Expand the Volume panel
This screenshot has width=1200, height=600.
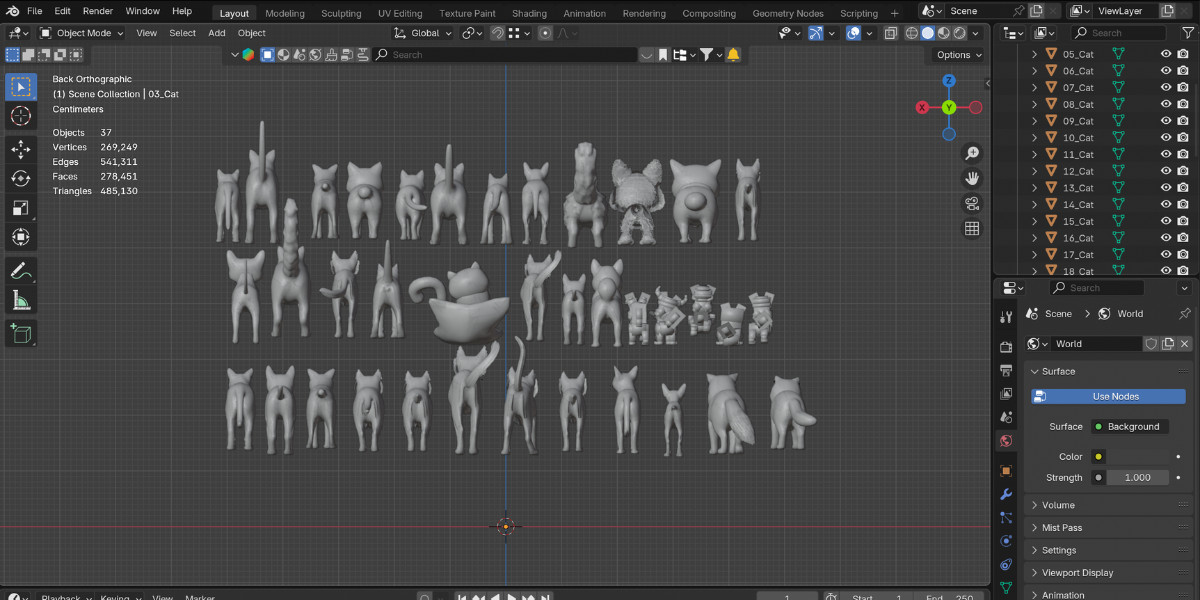1110,505
